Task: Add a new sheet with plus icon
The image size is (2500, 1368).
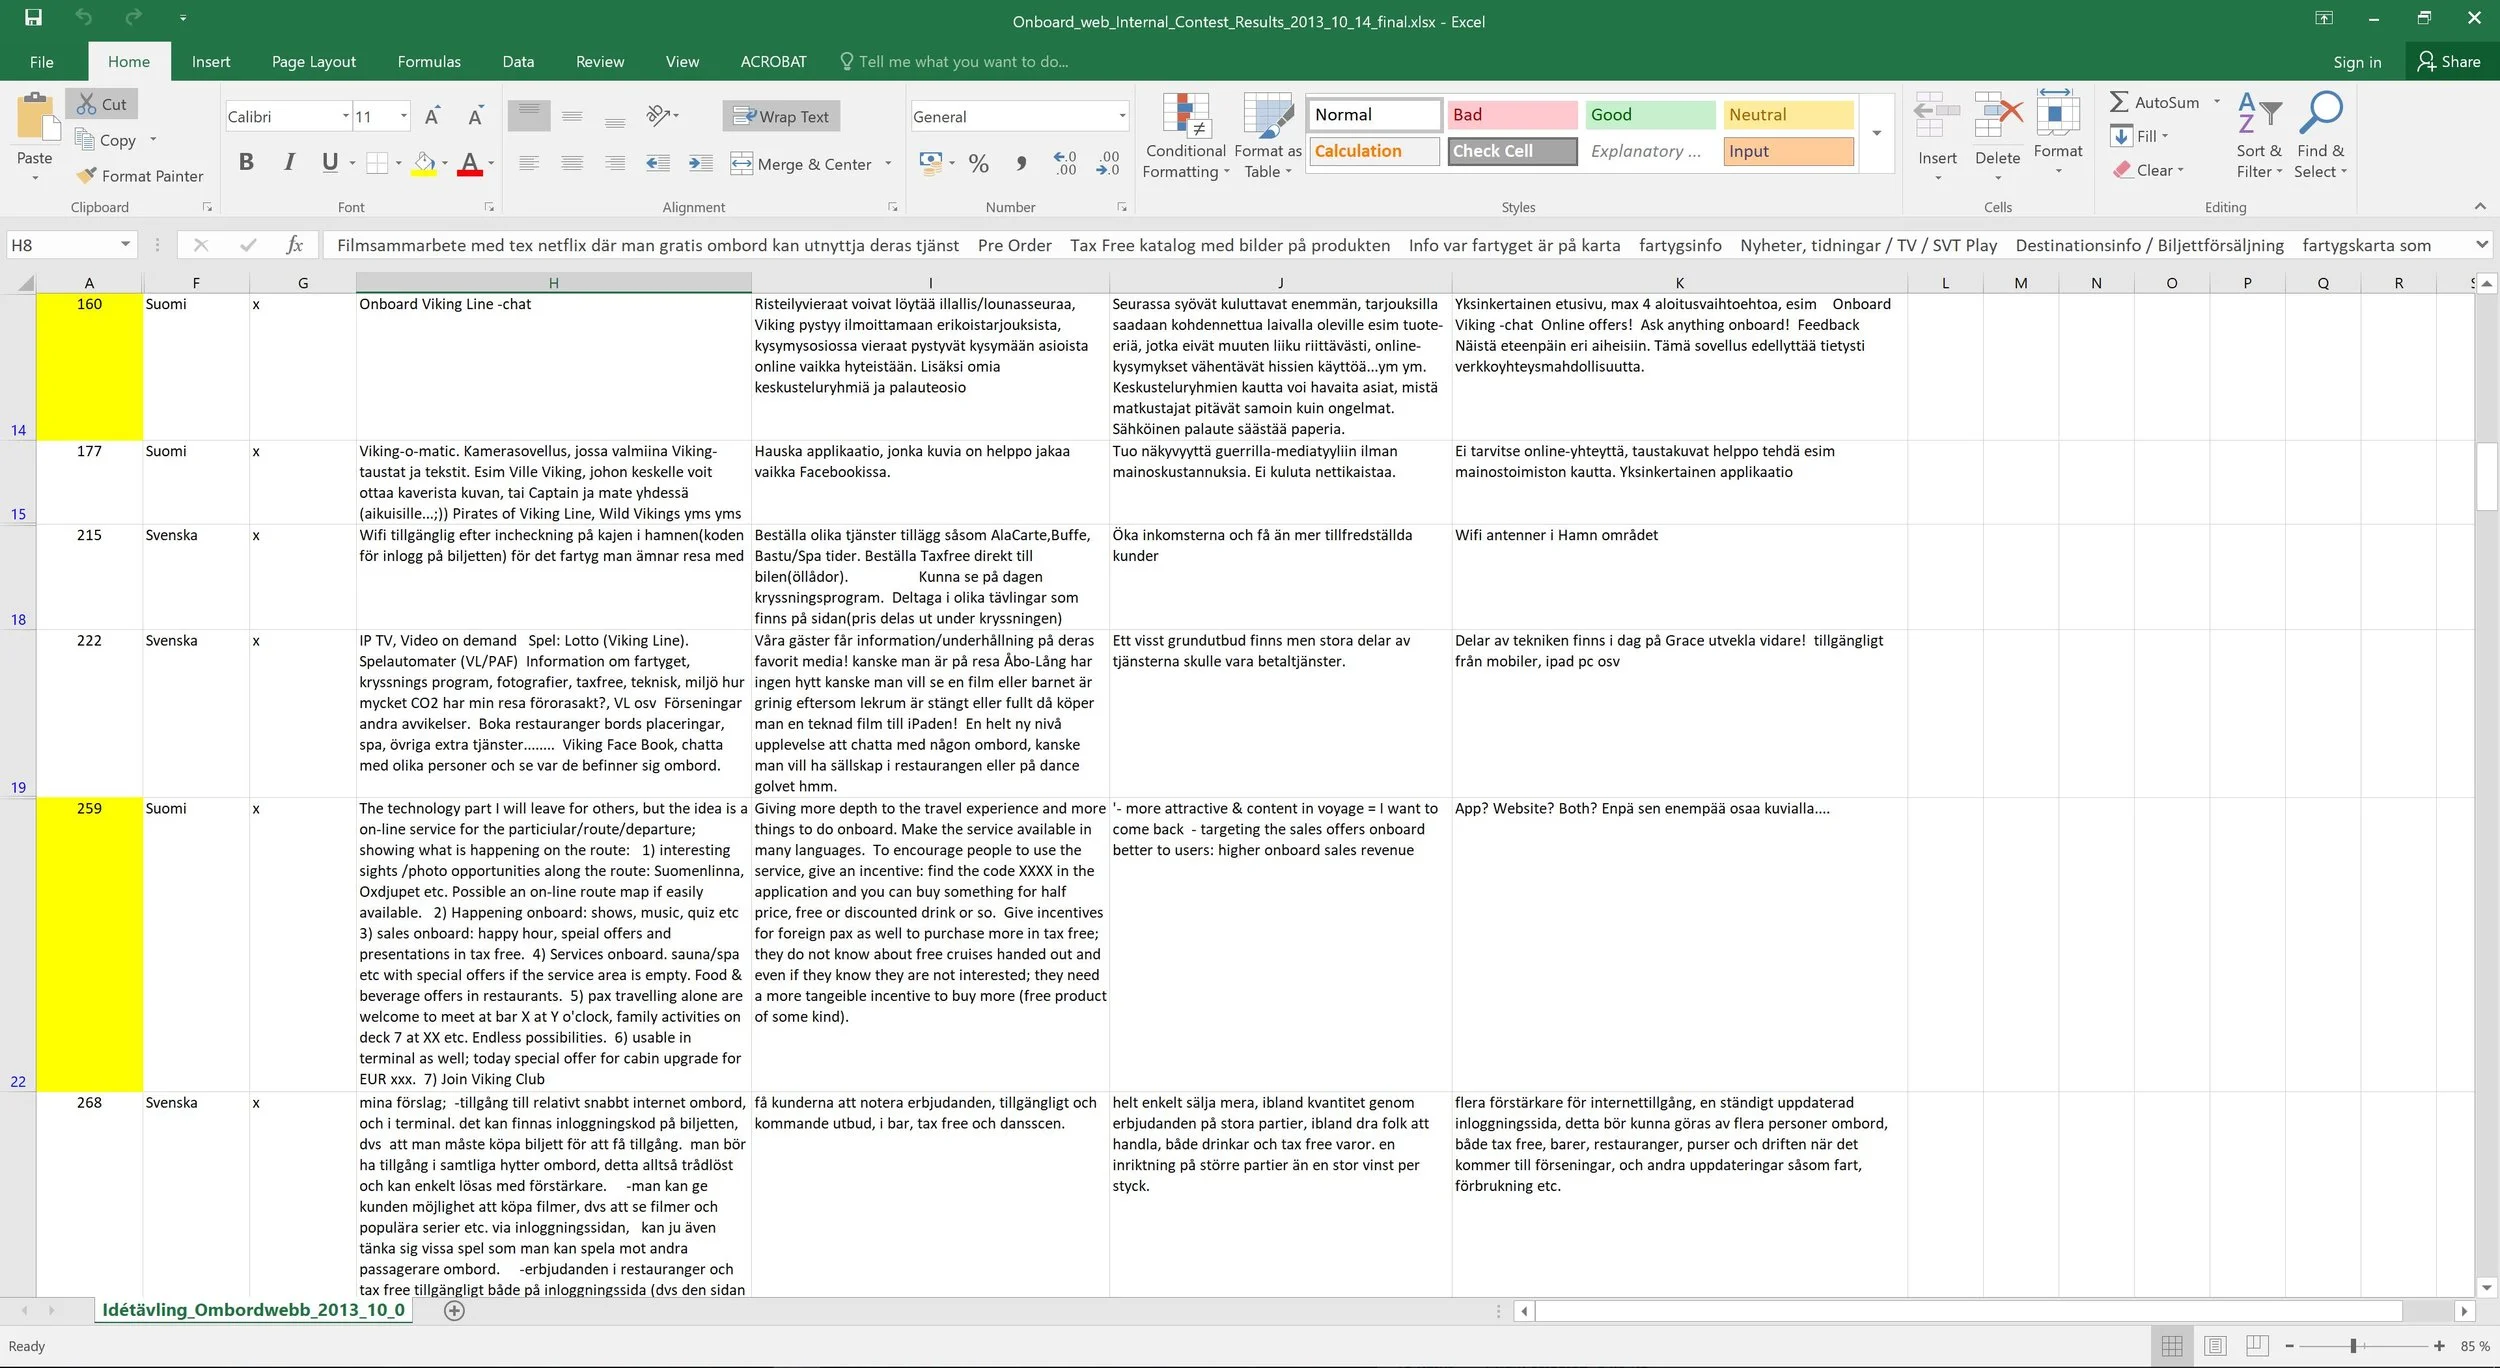Action: 454,1310
